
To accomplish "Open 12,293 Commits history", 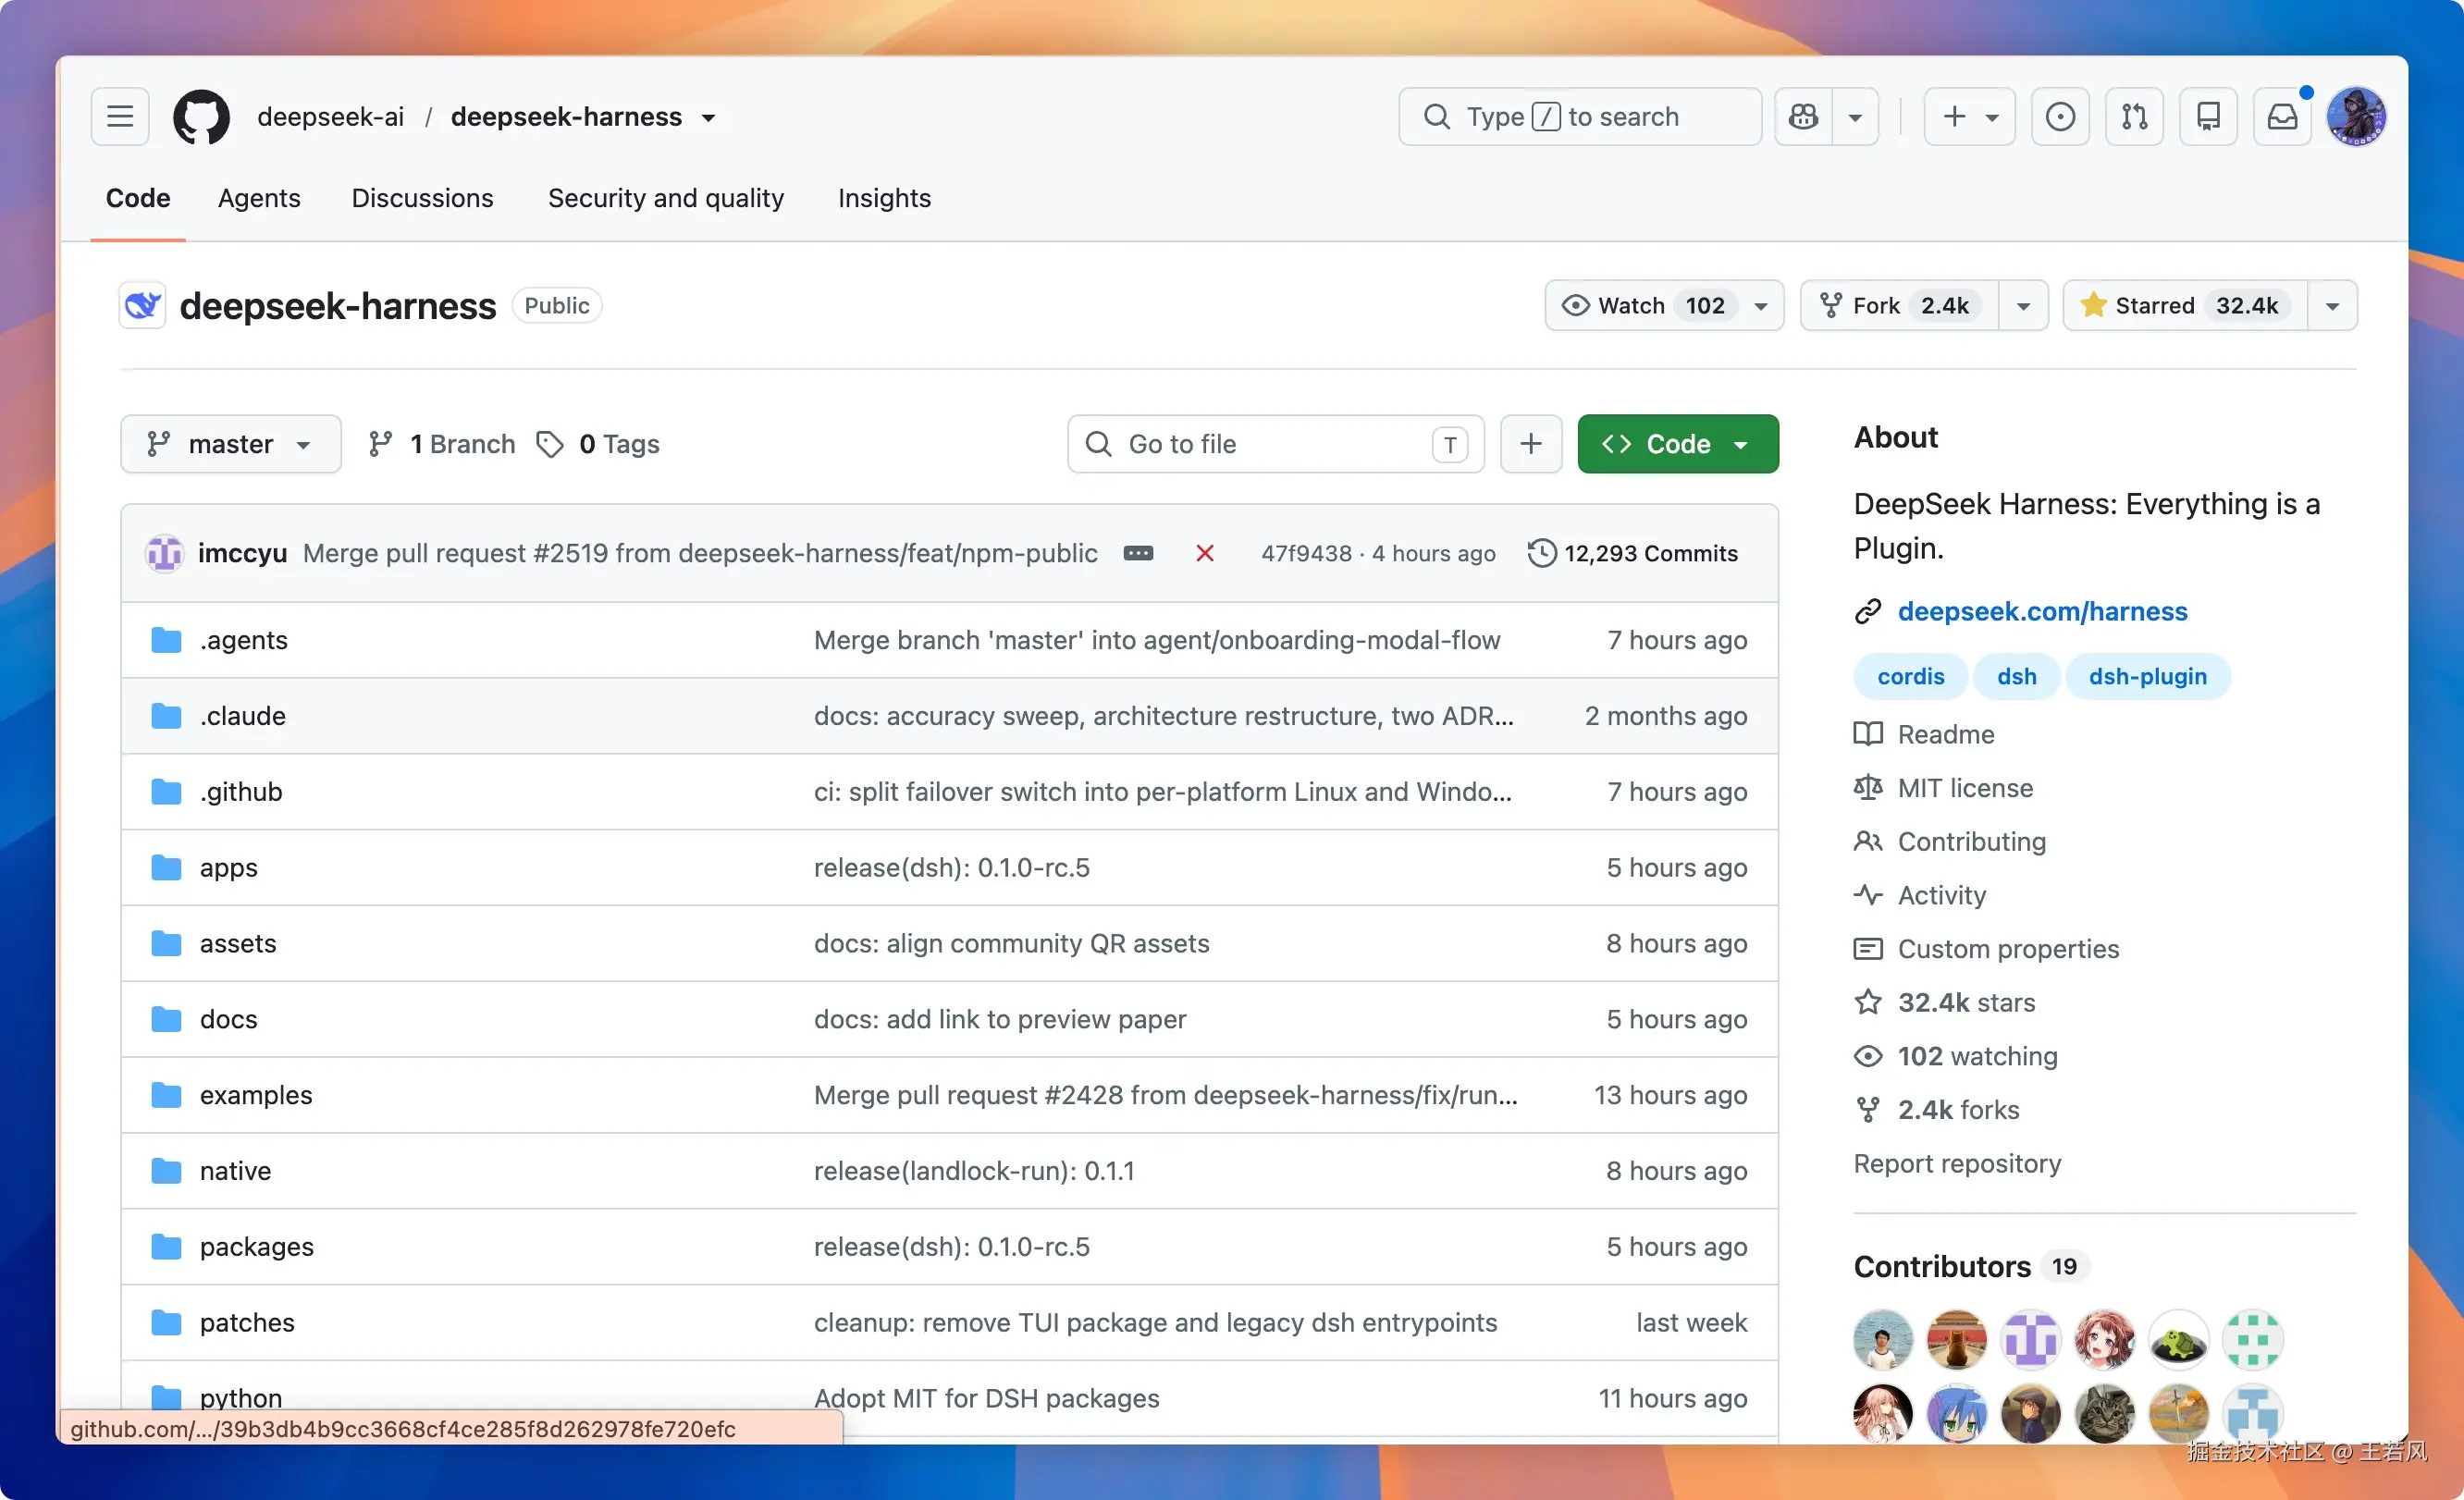I will [x=1633, y=553].
